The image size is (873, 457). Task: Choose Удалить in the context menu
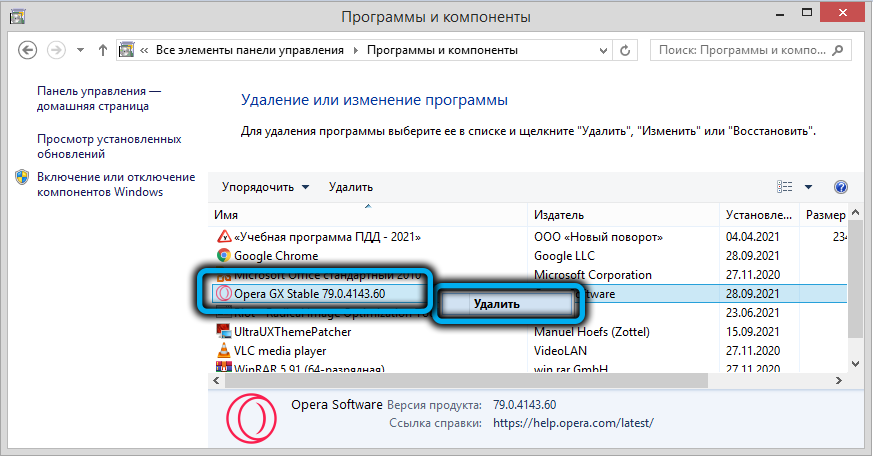(497, 304)
